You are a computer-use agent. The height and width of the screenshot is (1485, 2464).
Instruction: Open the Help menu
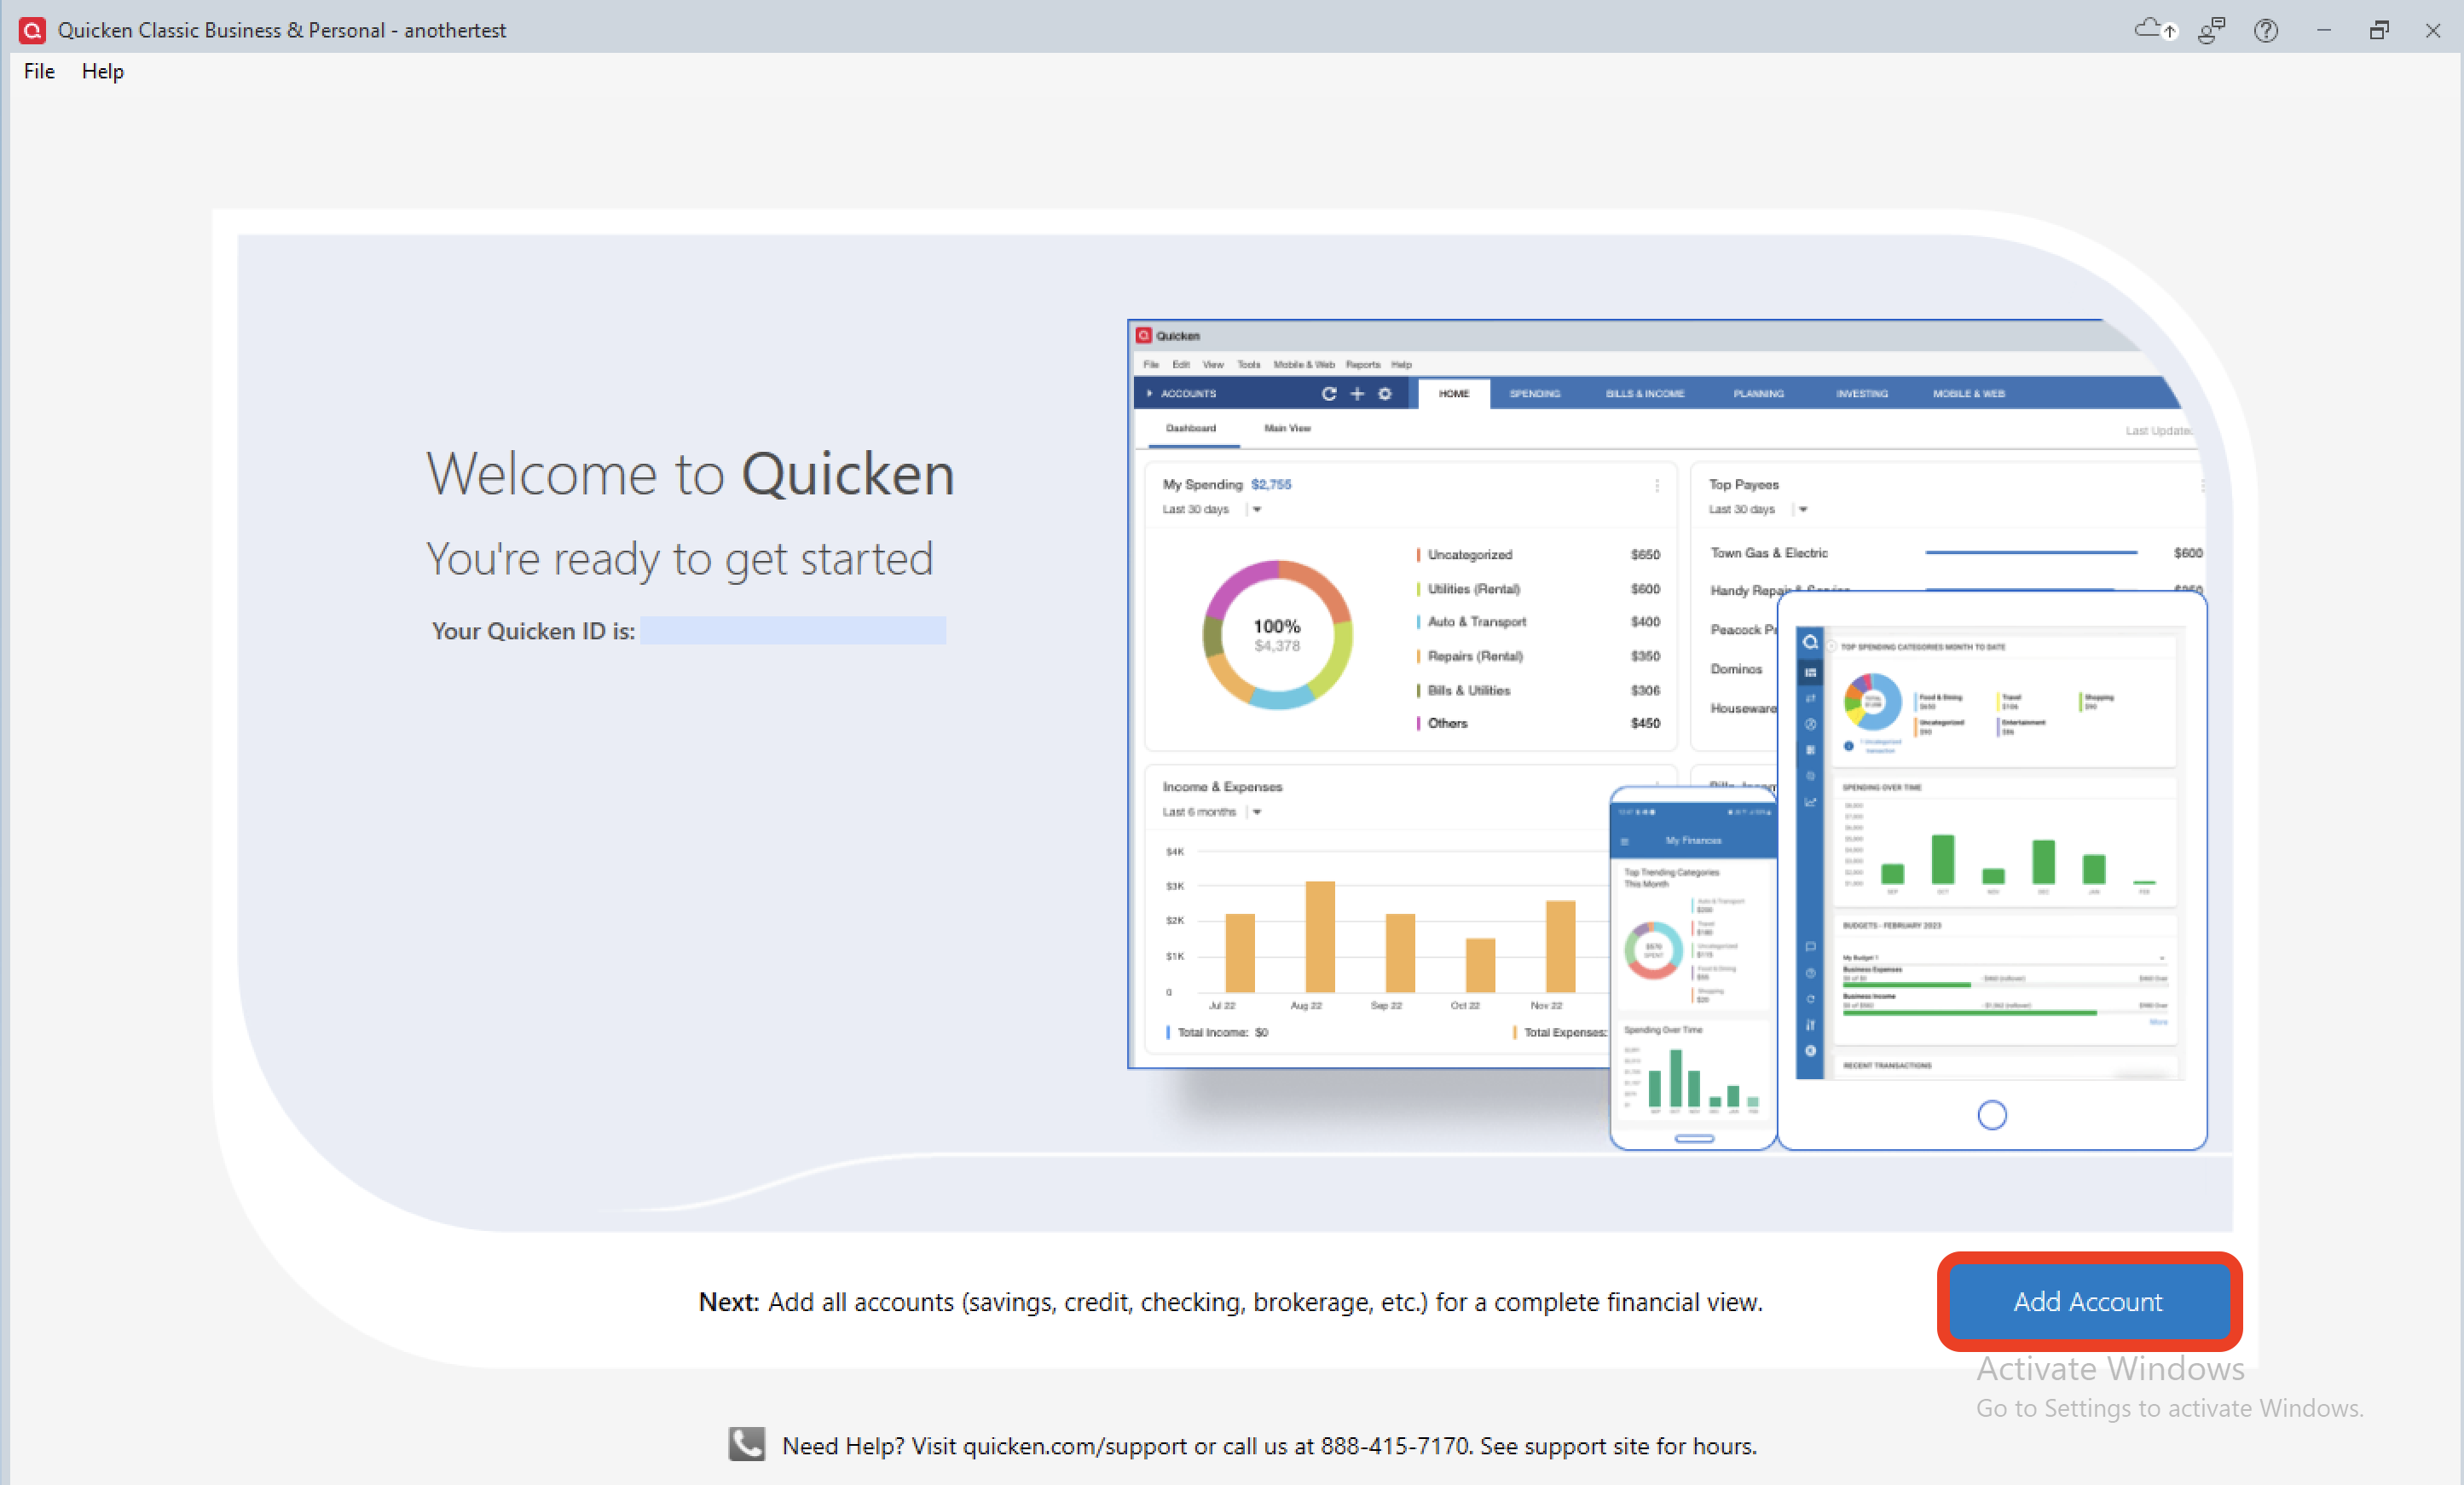pos(102,71)
